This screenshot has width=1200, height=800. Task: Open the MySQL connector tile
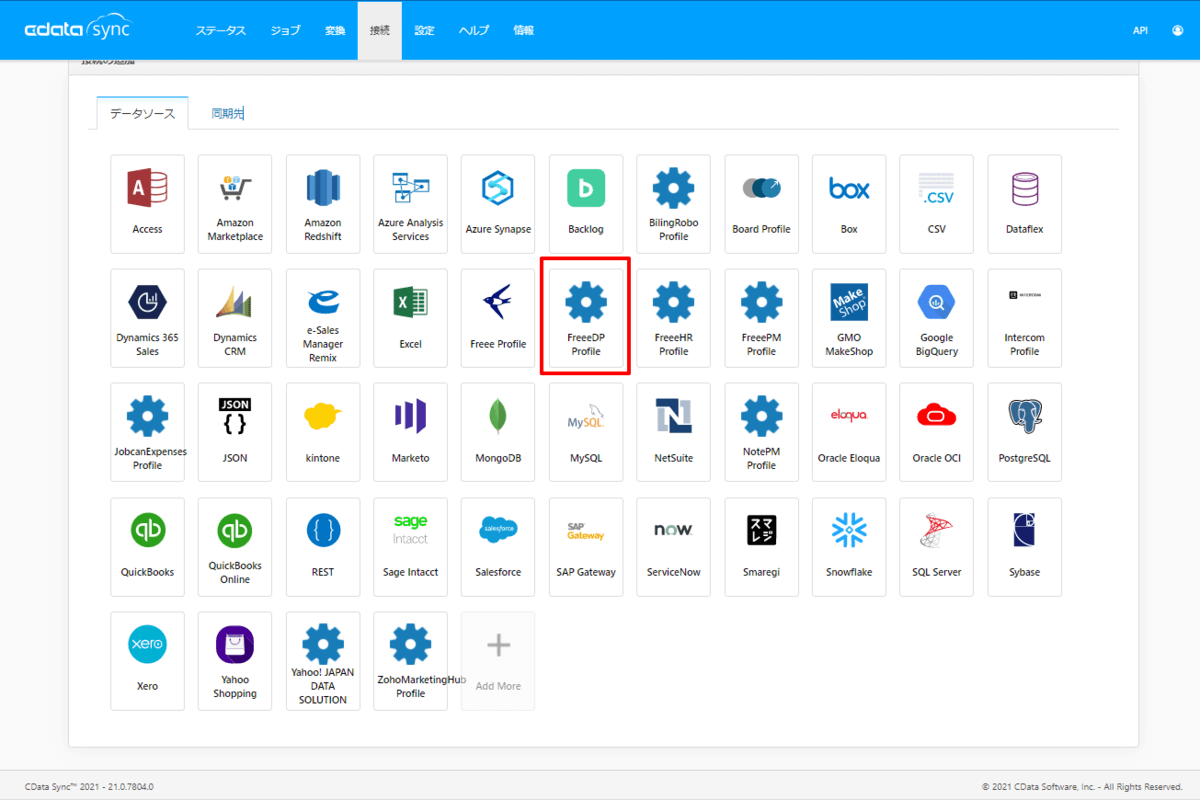click(586, 432)
